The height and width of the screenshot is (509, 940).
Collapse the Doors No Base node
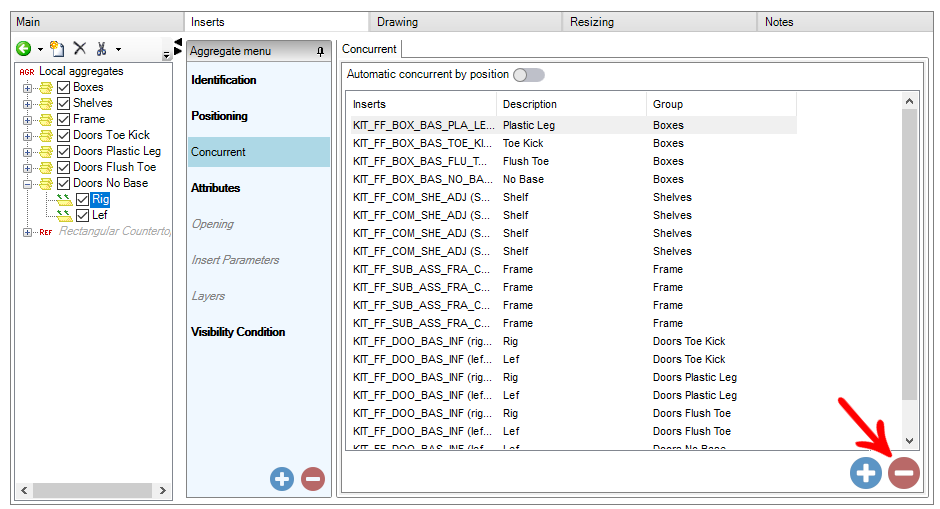(27, 184)
